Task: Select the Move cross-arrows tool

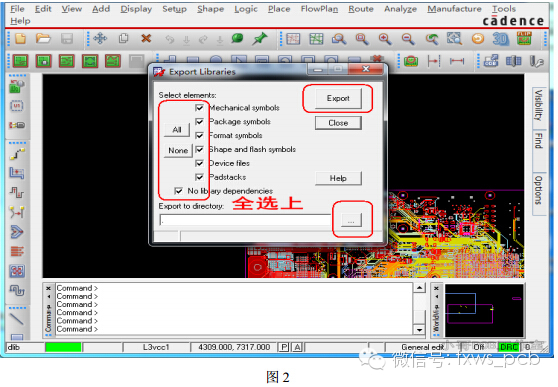Action: point(100,38)
